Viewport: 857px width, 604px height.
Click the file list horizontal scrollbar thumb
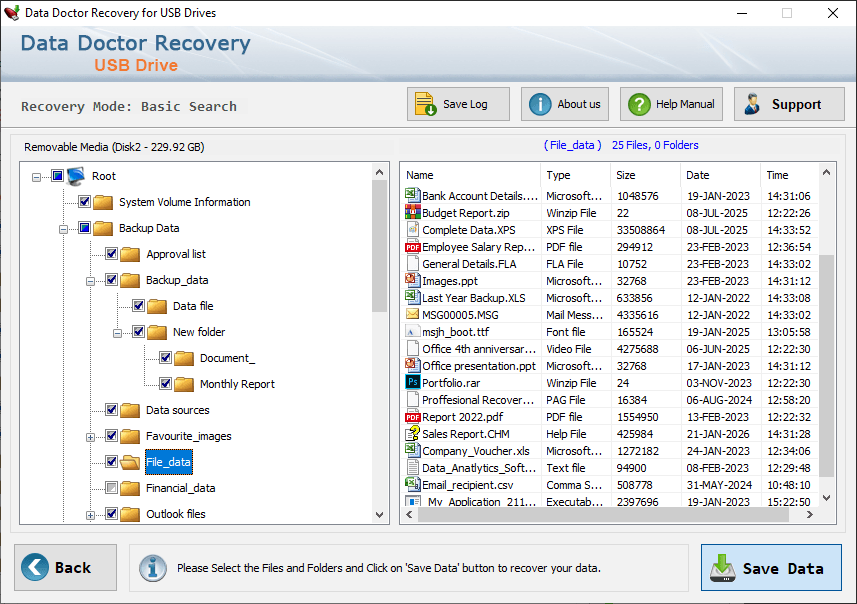click(x=603, y=515)
